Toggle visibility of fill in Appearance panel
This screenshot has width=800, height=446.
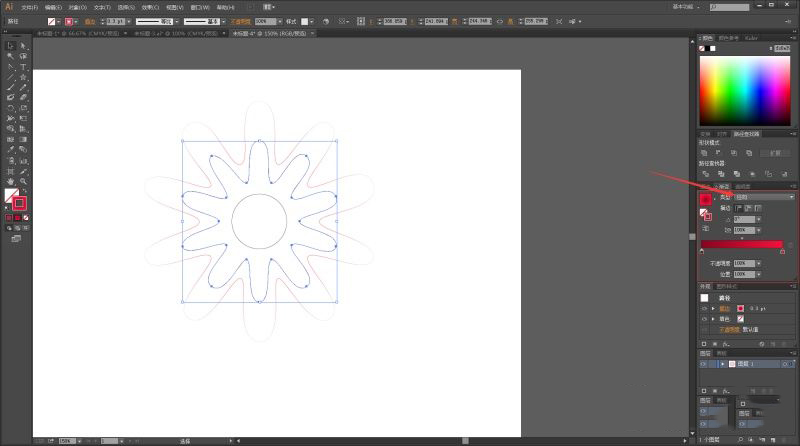coord(704,319)
